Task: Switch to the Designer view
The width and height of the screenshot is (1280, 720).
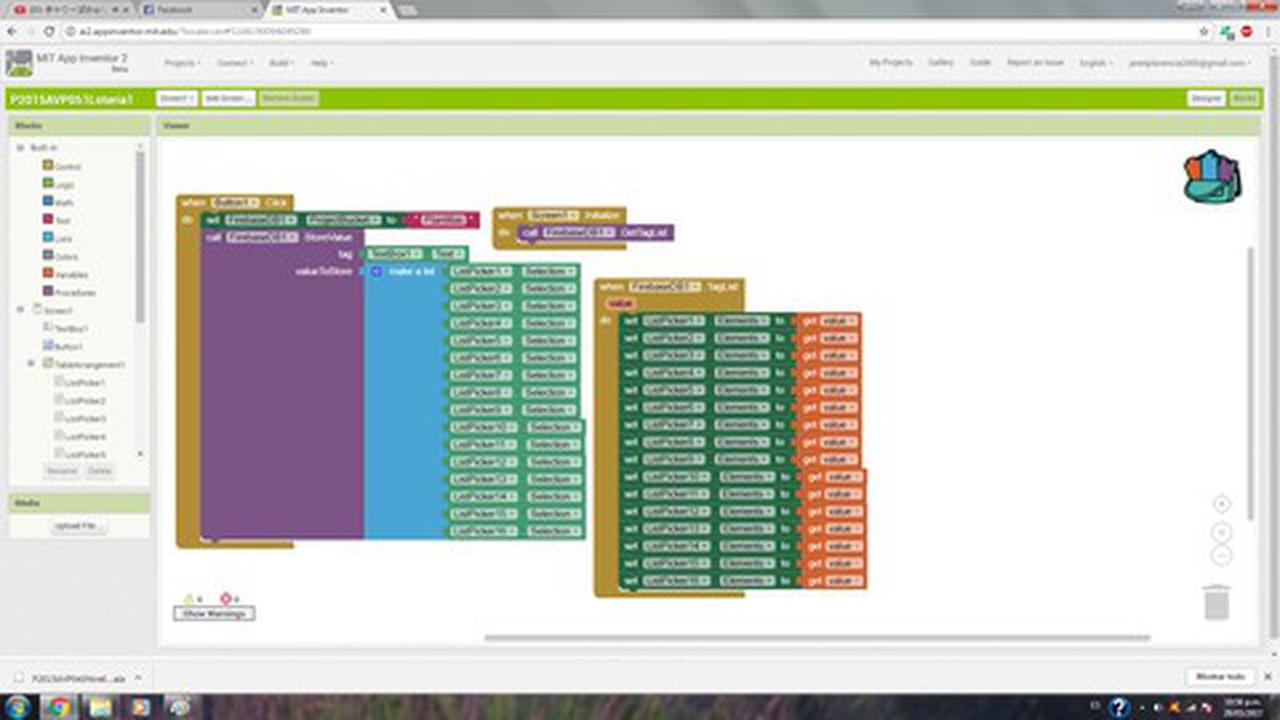Action: pos(1206,99)
